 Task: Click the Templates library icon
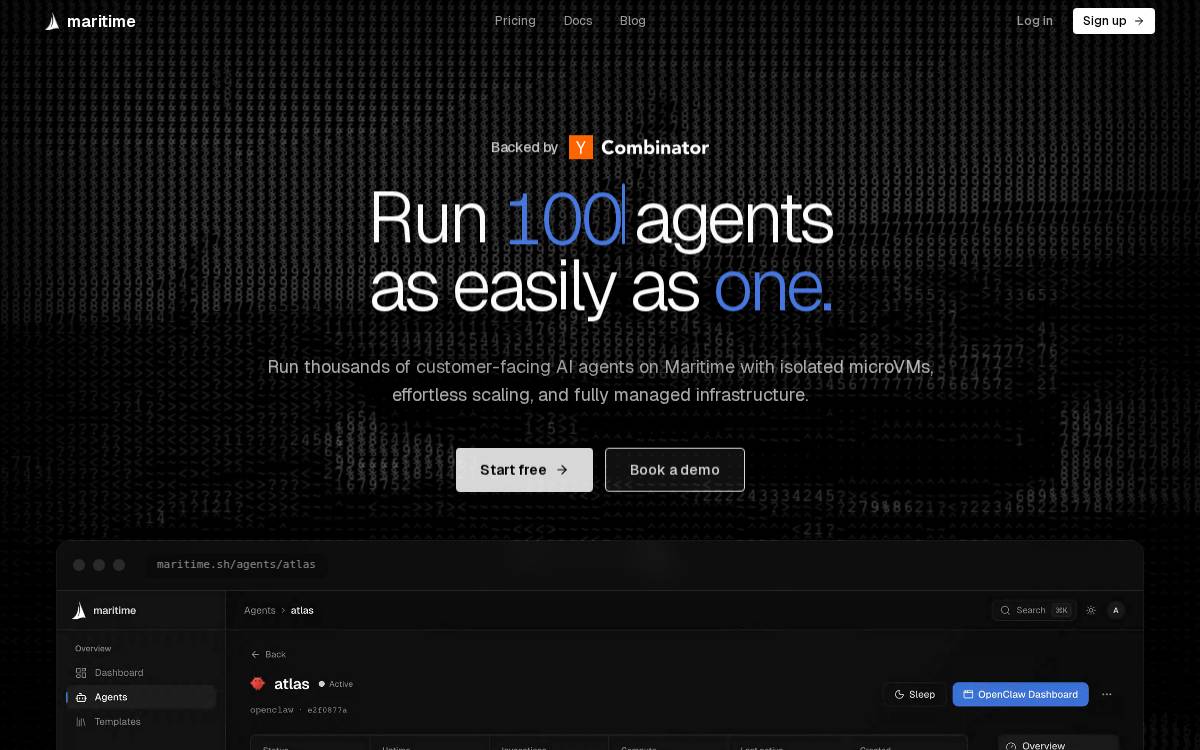click(x=81, y=722)
